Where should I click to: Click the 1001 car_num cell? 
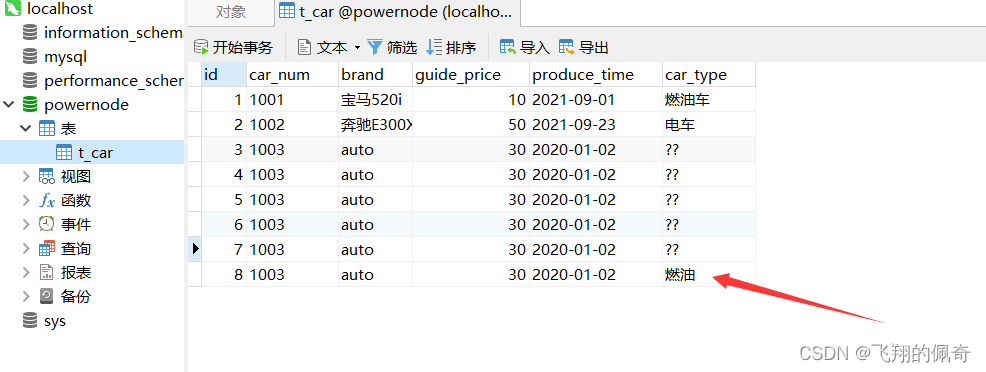(x=292, y=99)
